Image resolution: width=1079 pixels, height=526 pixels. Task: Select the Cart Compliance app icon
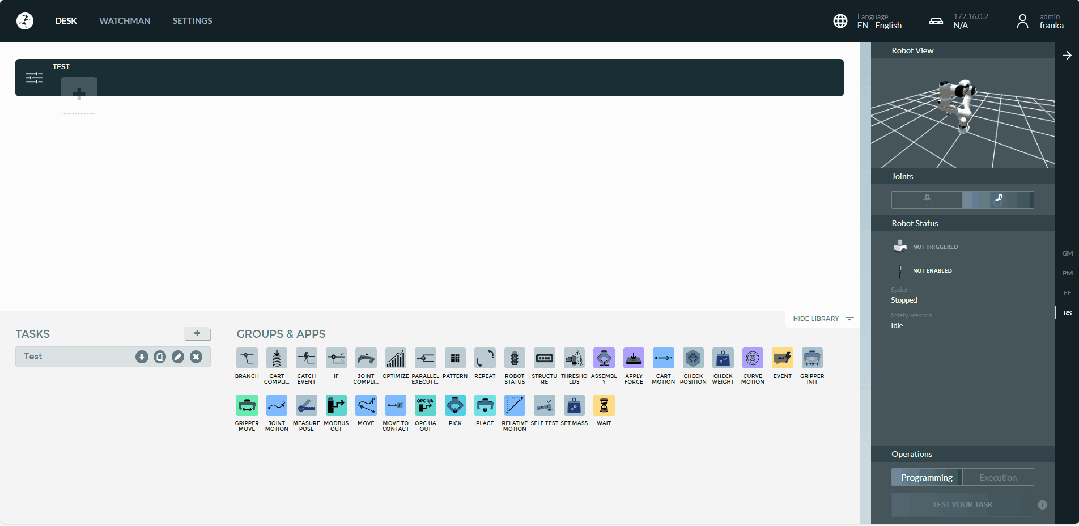click(276, 358)
